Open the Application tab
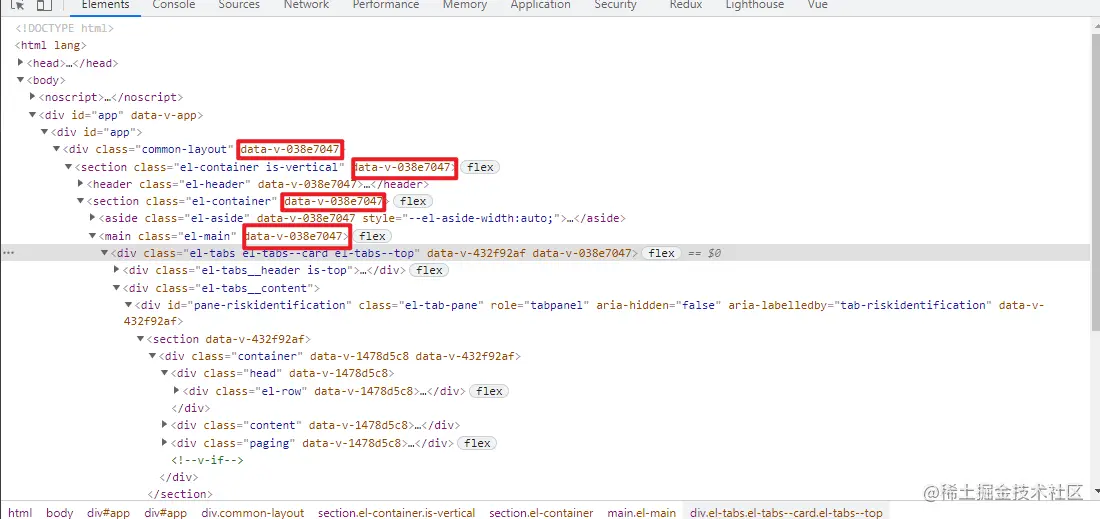1100x519 pixels. tap(540, 5)
